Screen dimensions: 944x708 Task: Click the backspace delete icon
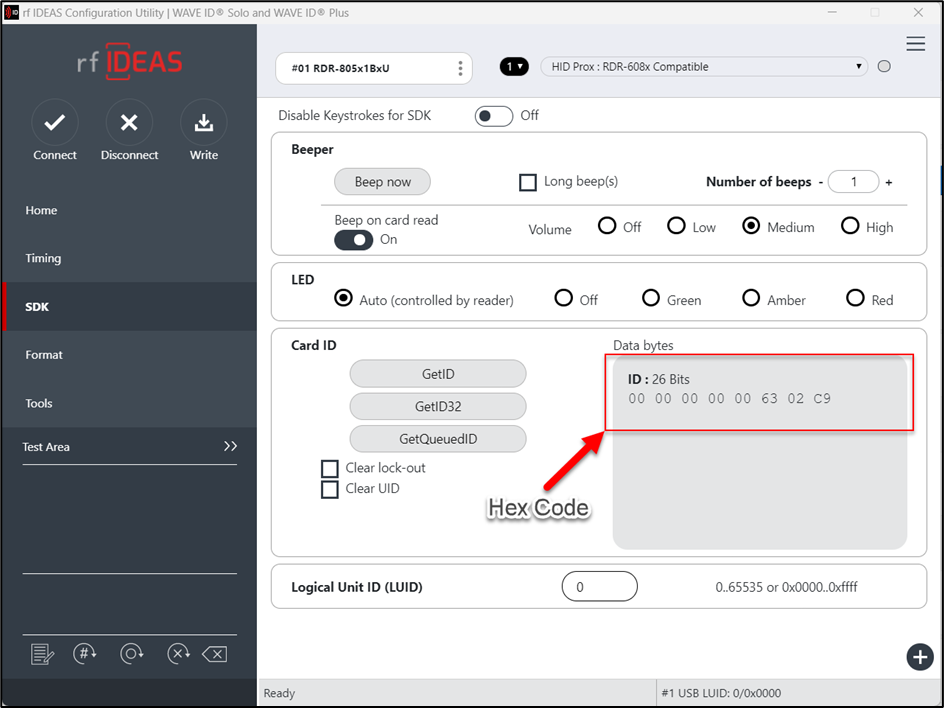tap(214, 654)
